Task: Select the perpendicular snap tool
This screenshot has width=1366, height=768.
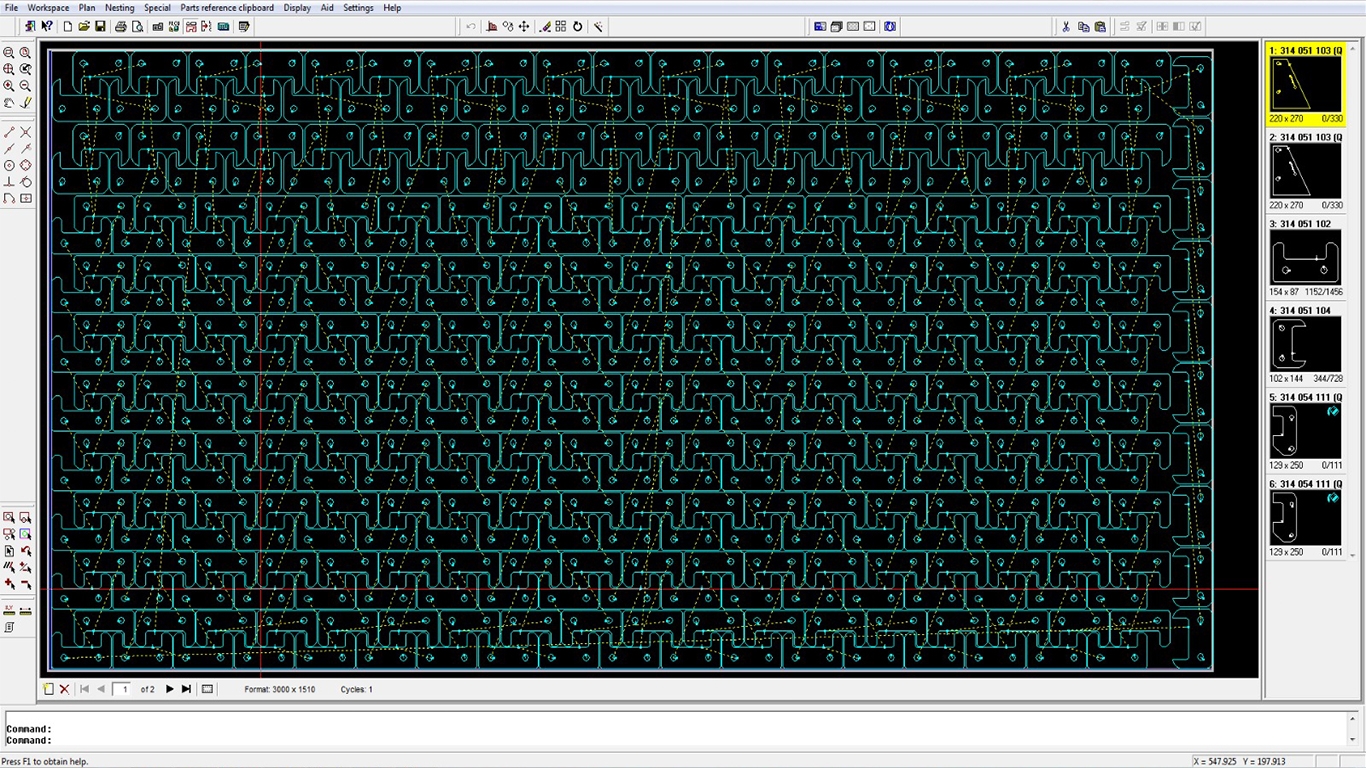Action: [9, 182]
